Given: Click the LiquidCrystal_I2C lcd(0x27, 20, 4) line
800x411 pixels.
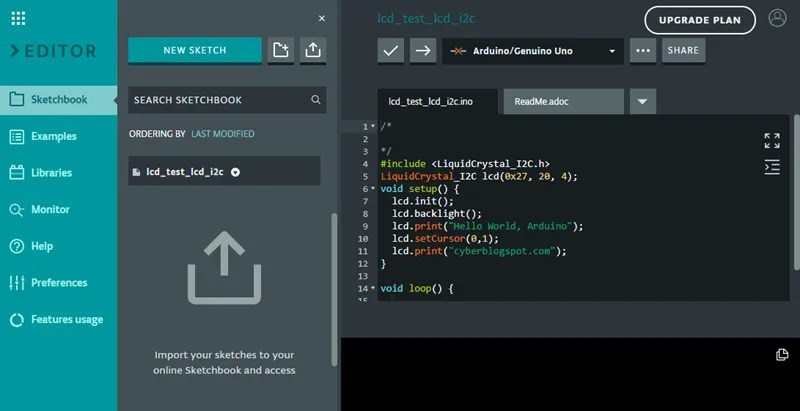Looking at the screenshot, I should click(479, 176).
